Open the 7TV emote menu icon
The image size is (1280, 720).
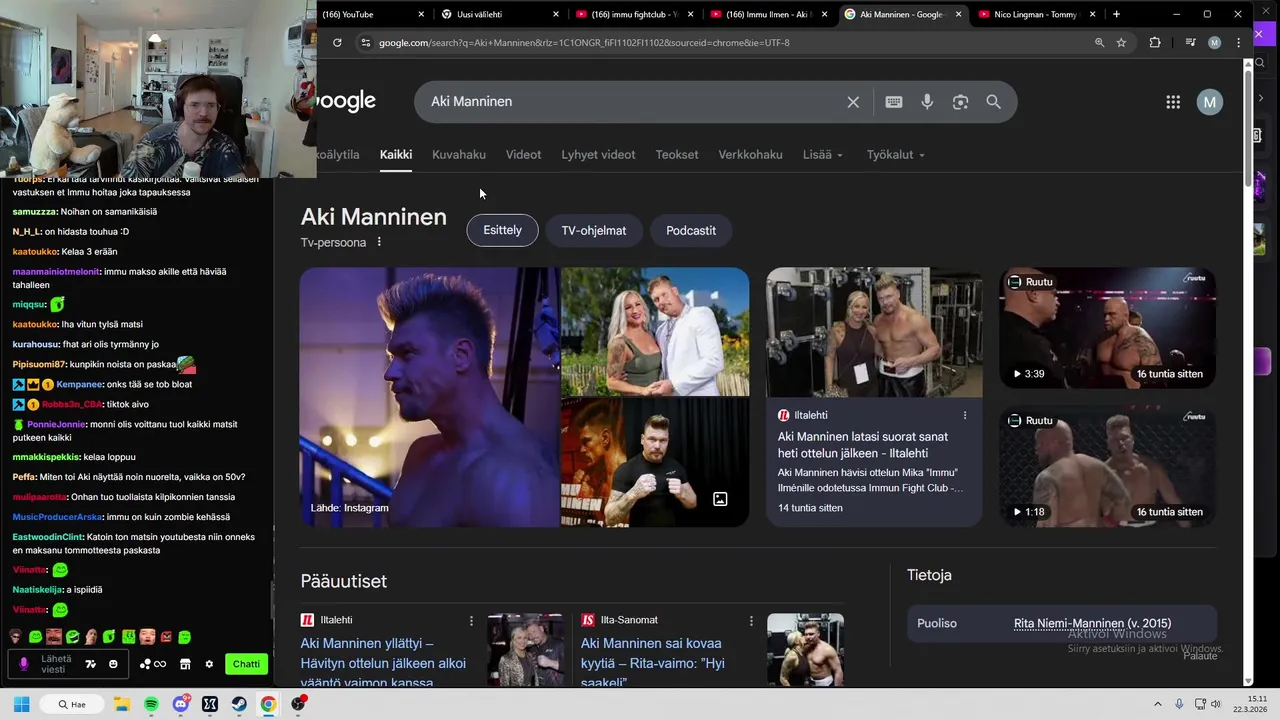(90, 664)
